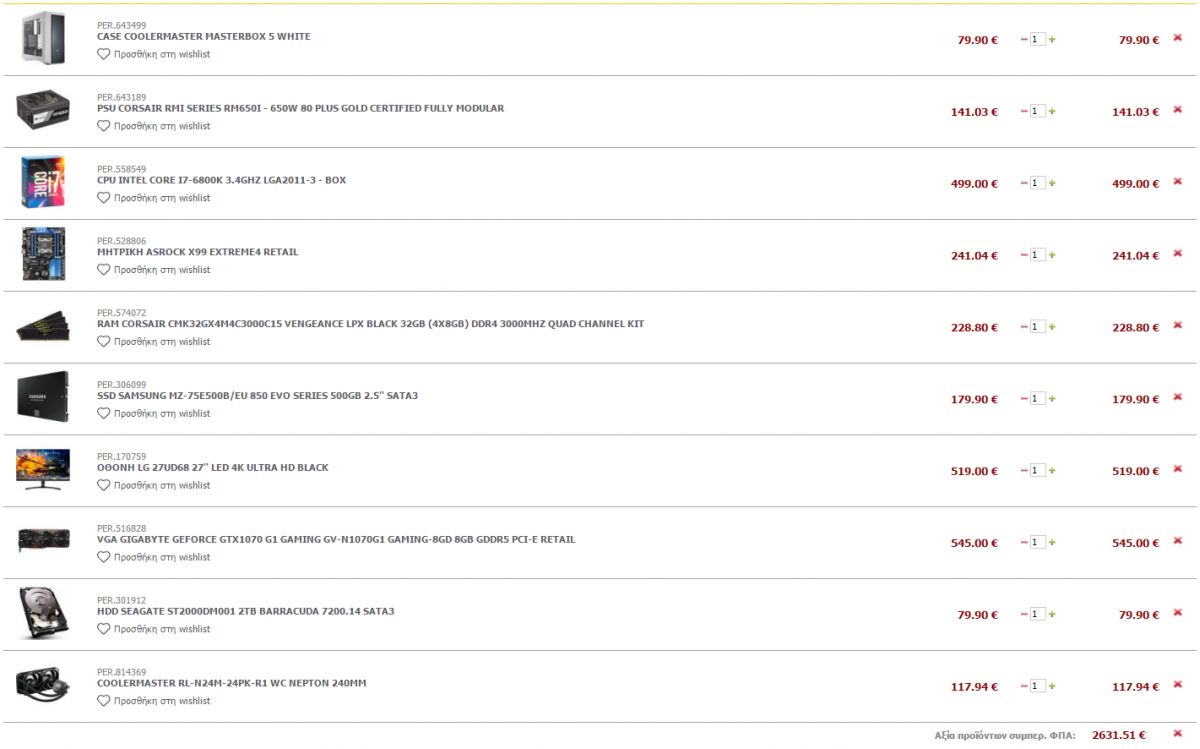Viewport: 1200px width, 749px height.
Task: View the Corsair PSU thumbnail image
Action: 43,111
